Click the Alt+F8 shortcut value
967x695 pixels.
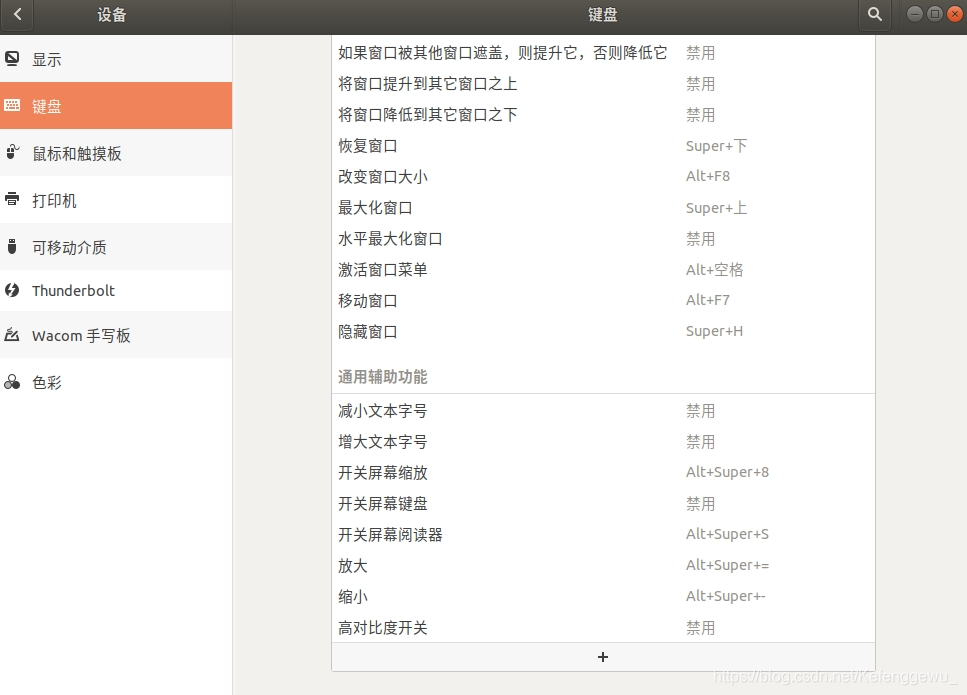point(708,176)
